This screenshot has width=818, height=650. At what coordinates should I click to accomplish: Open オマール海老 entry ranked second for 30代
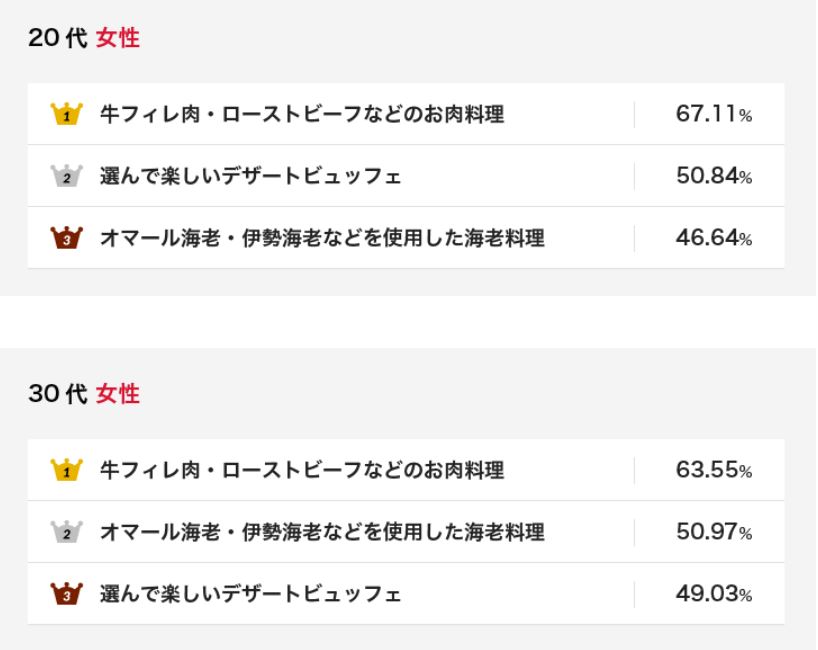pyautogui.click(x=322, y=532)
